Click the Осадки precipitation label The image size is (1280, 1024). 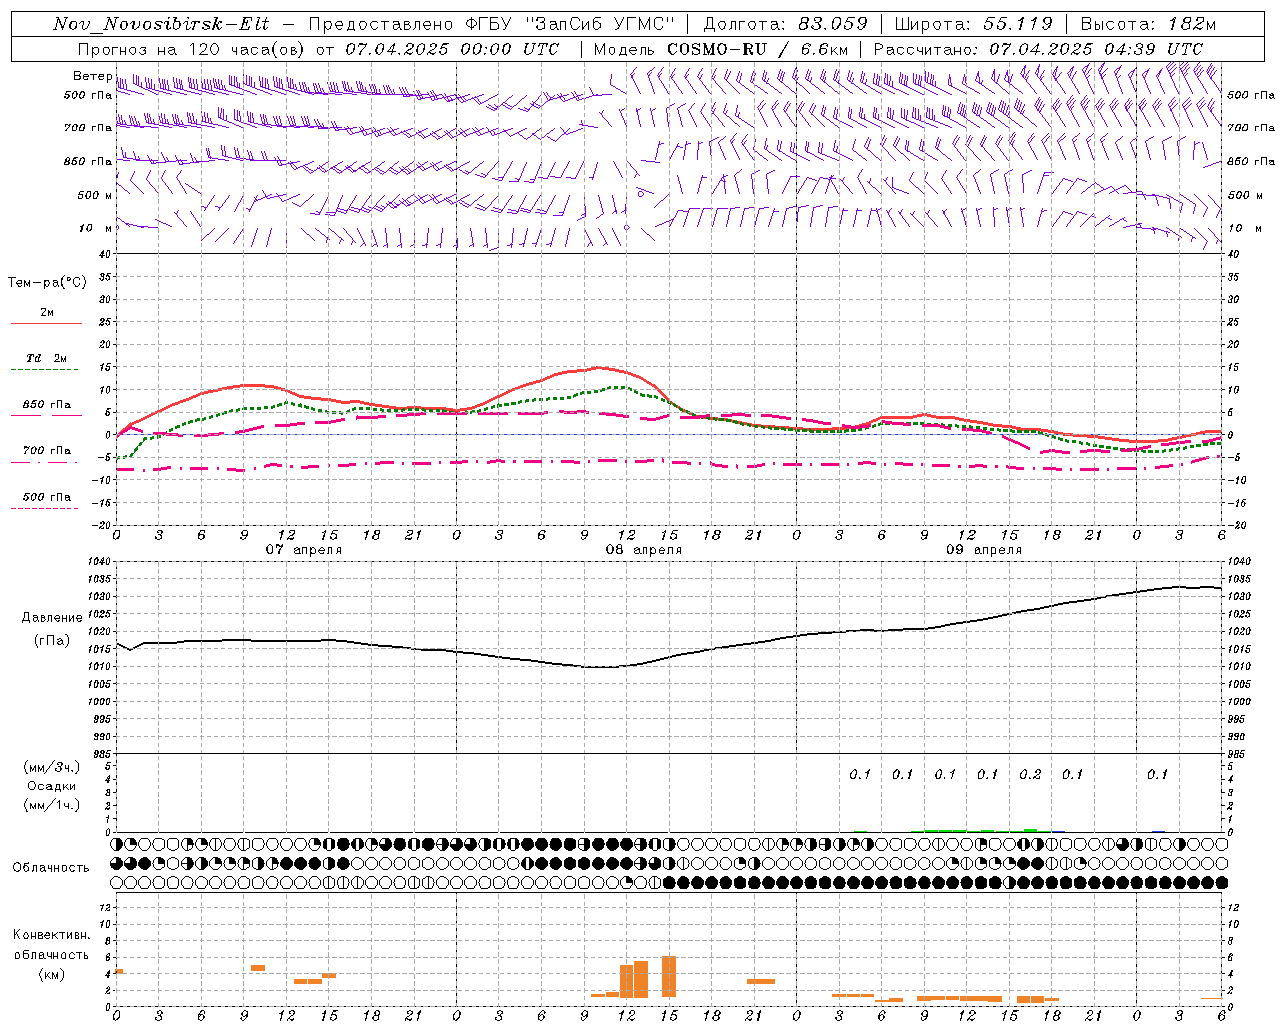[52, 786]
